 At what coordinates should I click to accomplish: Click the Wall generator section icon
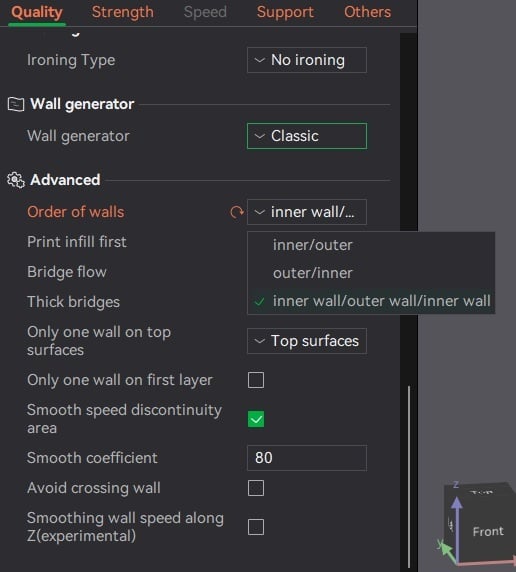[16, 104]
